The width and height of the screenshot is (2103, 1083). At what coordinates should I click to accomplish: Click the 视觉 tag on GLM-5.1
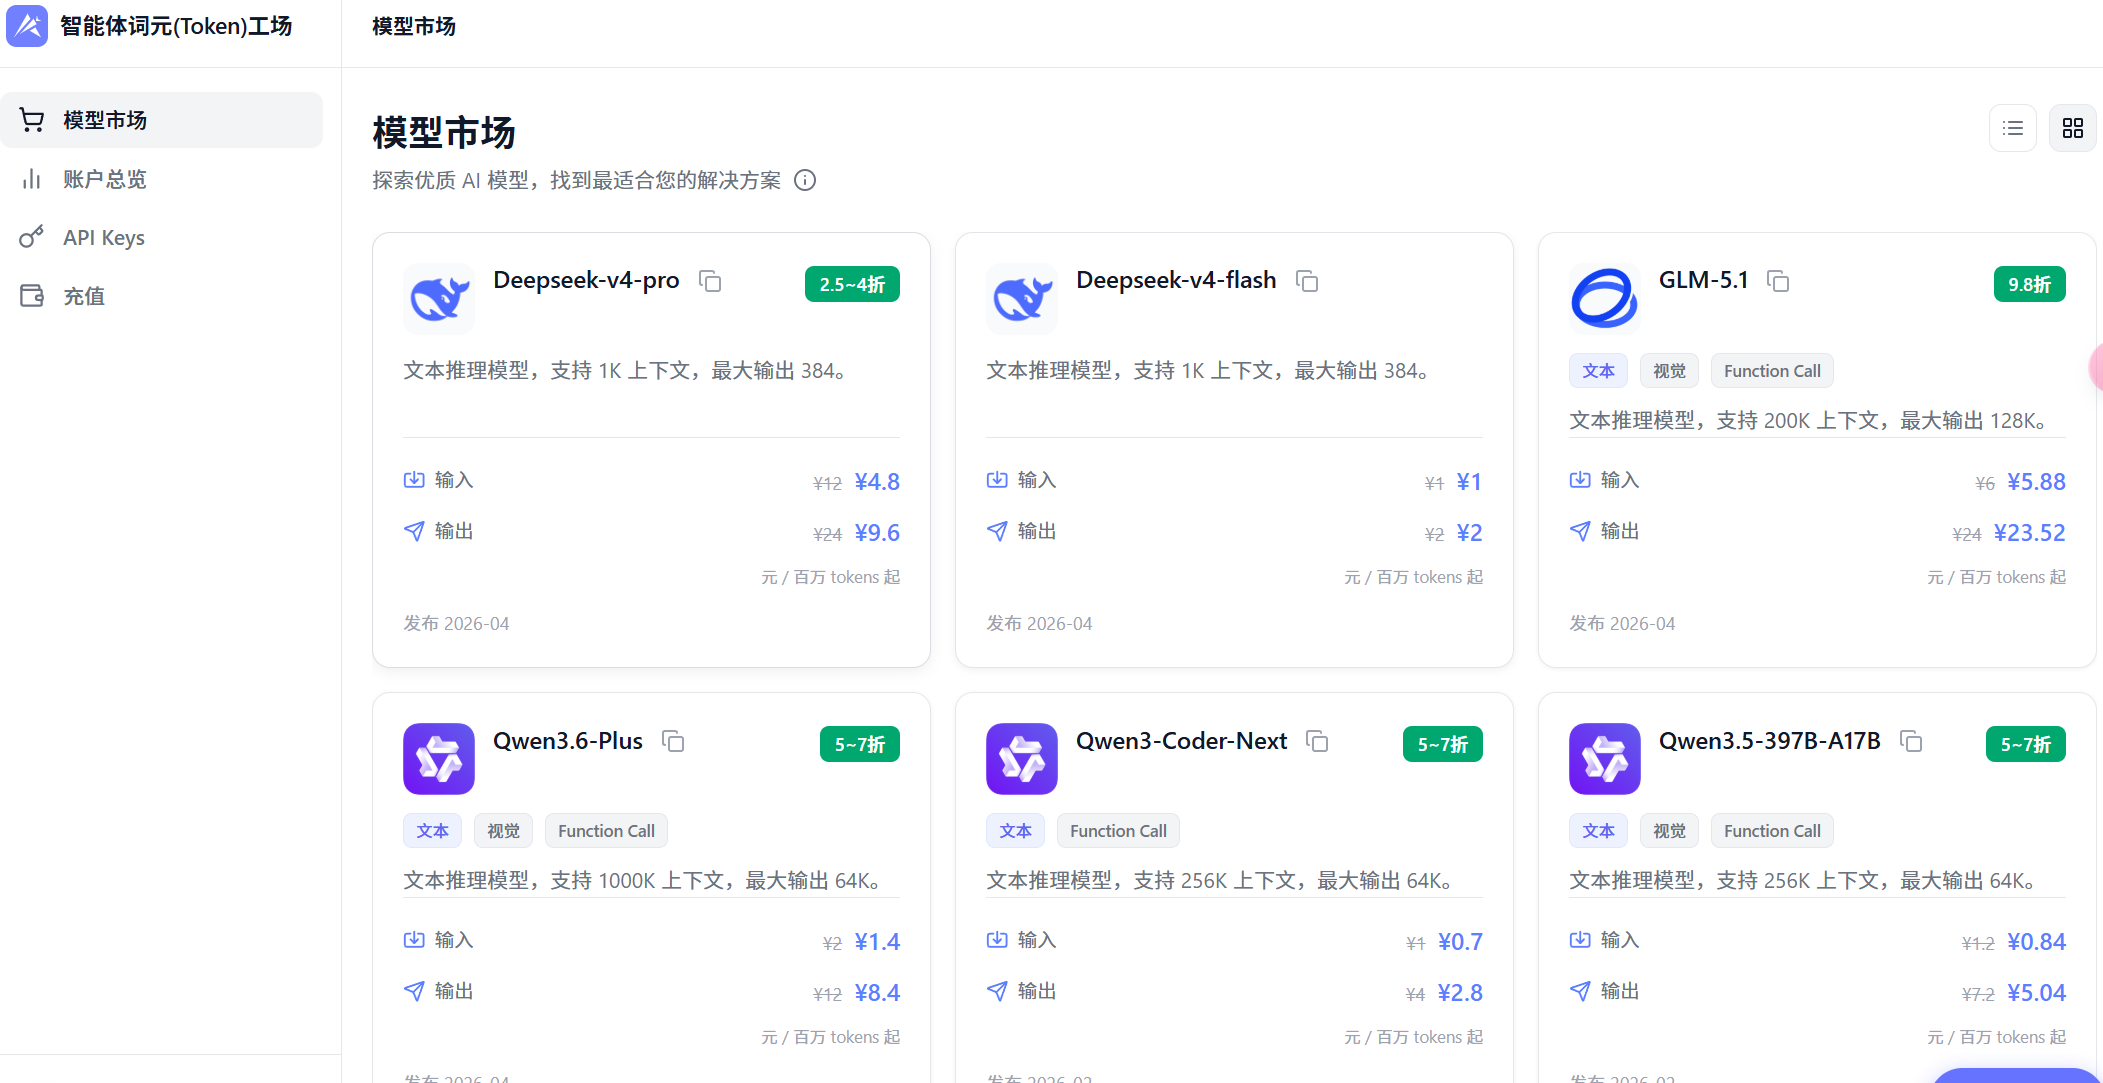[x=1669, y=371]
